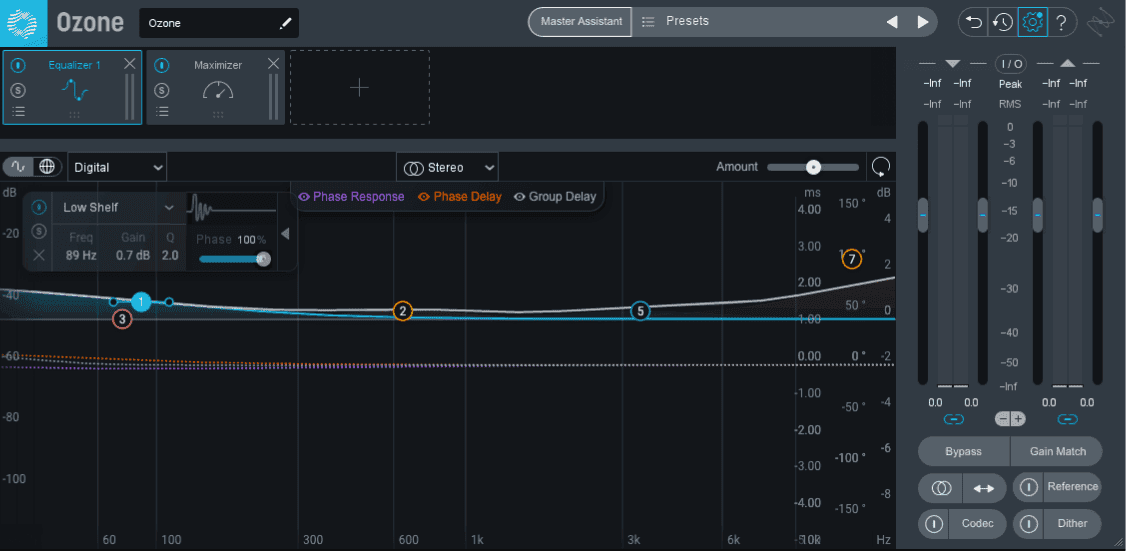
Task: Open the undo history clock icon
Action: click(x=1002, y=22)
